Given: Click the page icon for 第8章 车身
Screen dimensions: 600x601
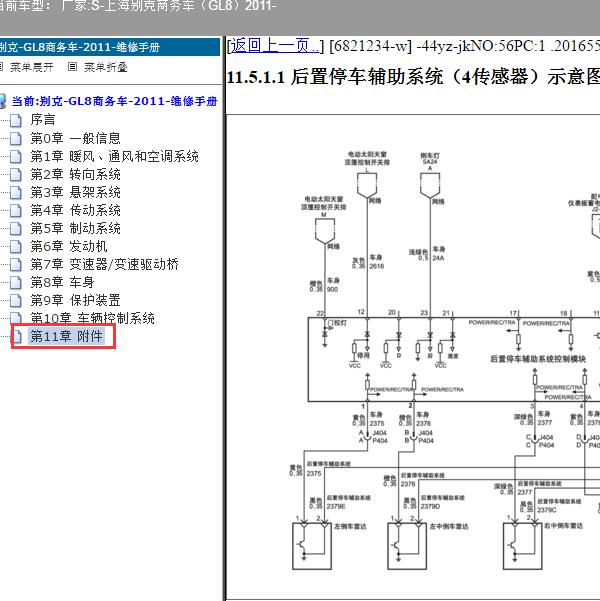Looking at the screenshot, I should (16, 282).
